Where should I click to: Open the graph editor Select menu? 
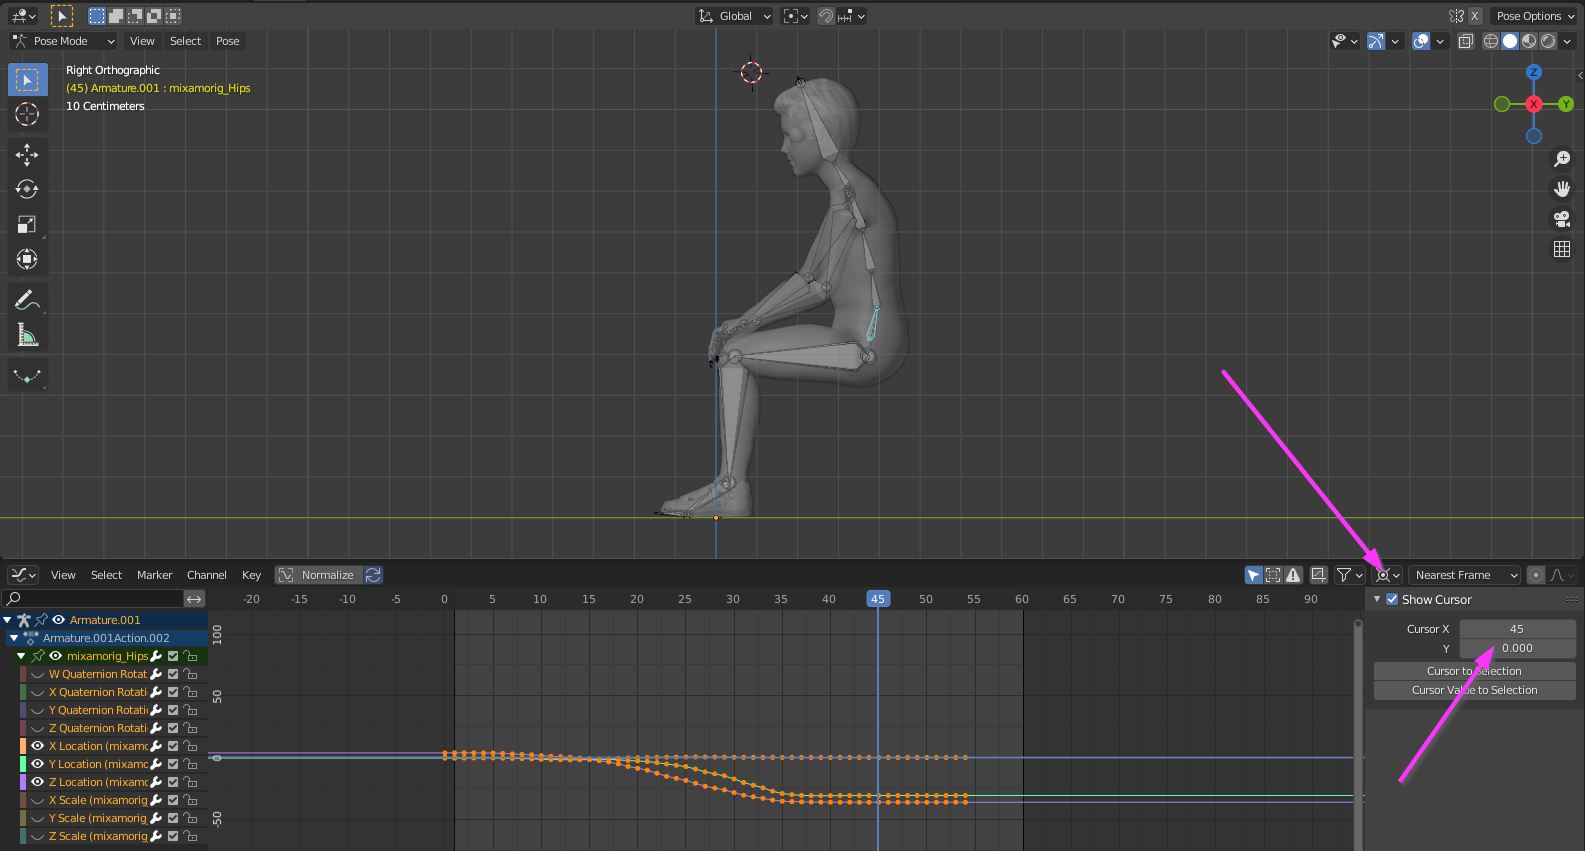[x=106, y=575]
